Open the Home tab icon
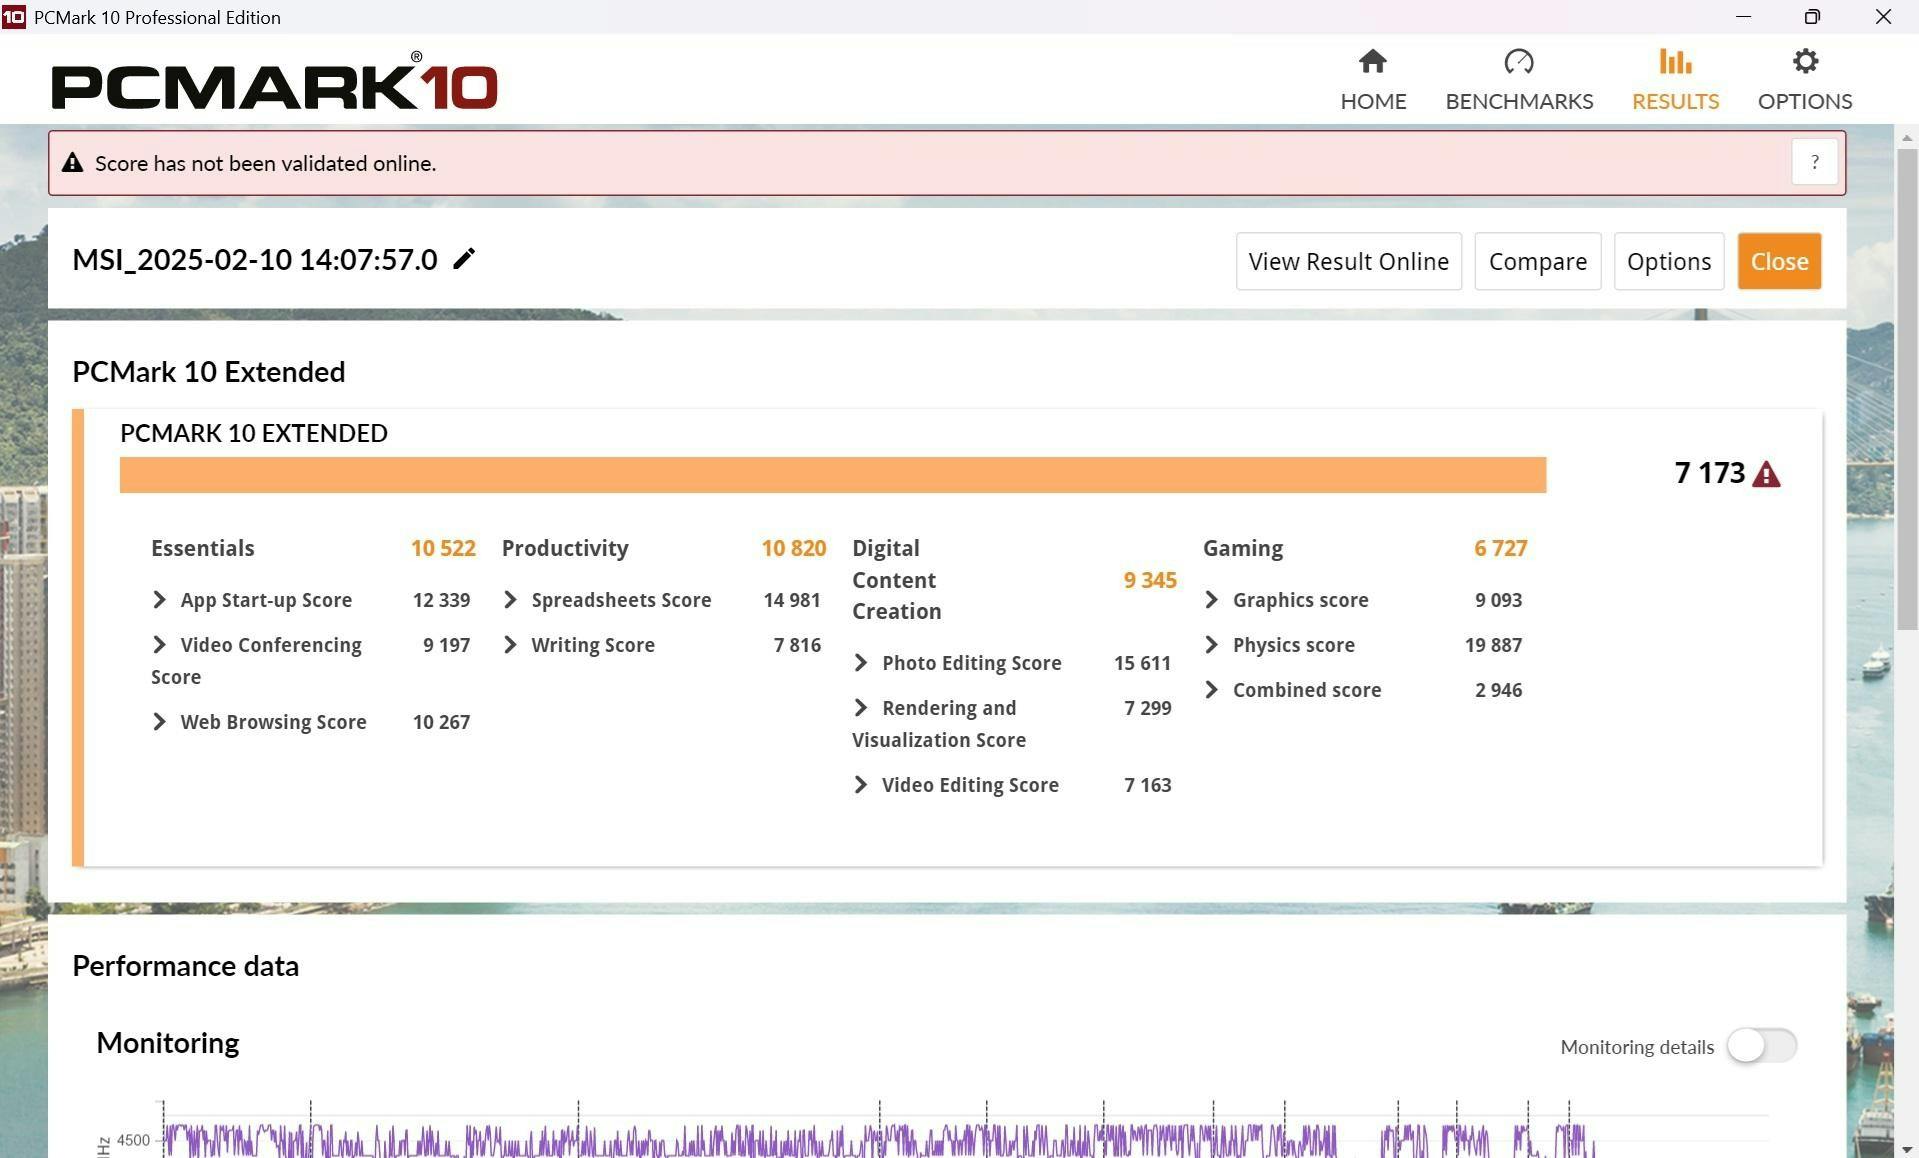 tap(1372, 62)
